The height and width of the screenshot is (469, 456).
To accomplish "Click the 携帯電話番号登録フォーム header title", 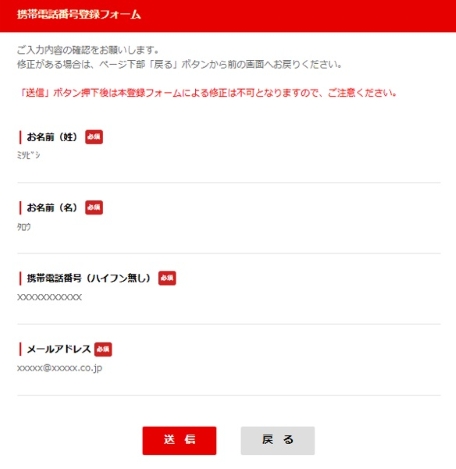I will coord(79,15).
